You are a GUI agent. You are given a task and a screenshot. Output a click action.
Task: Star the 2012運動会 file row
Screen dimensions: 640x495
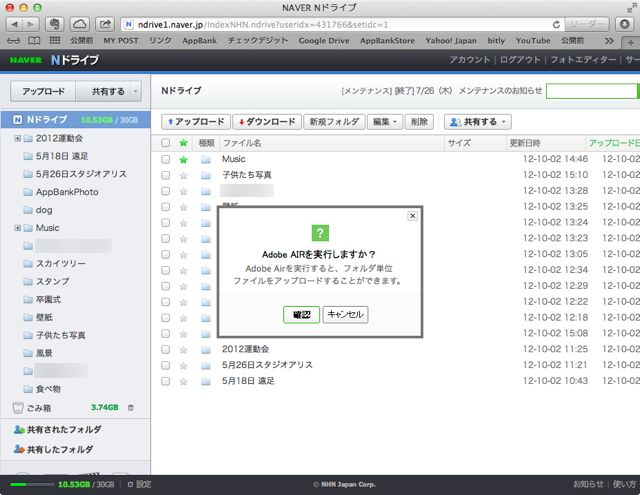tap(183, 350)
